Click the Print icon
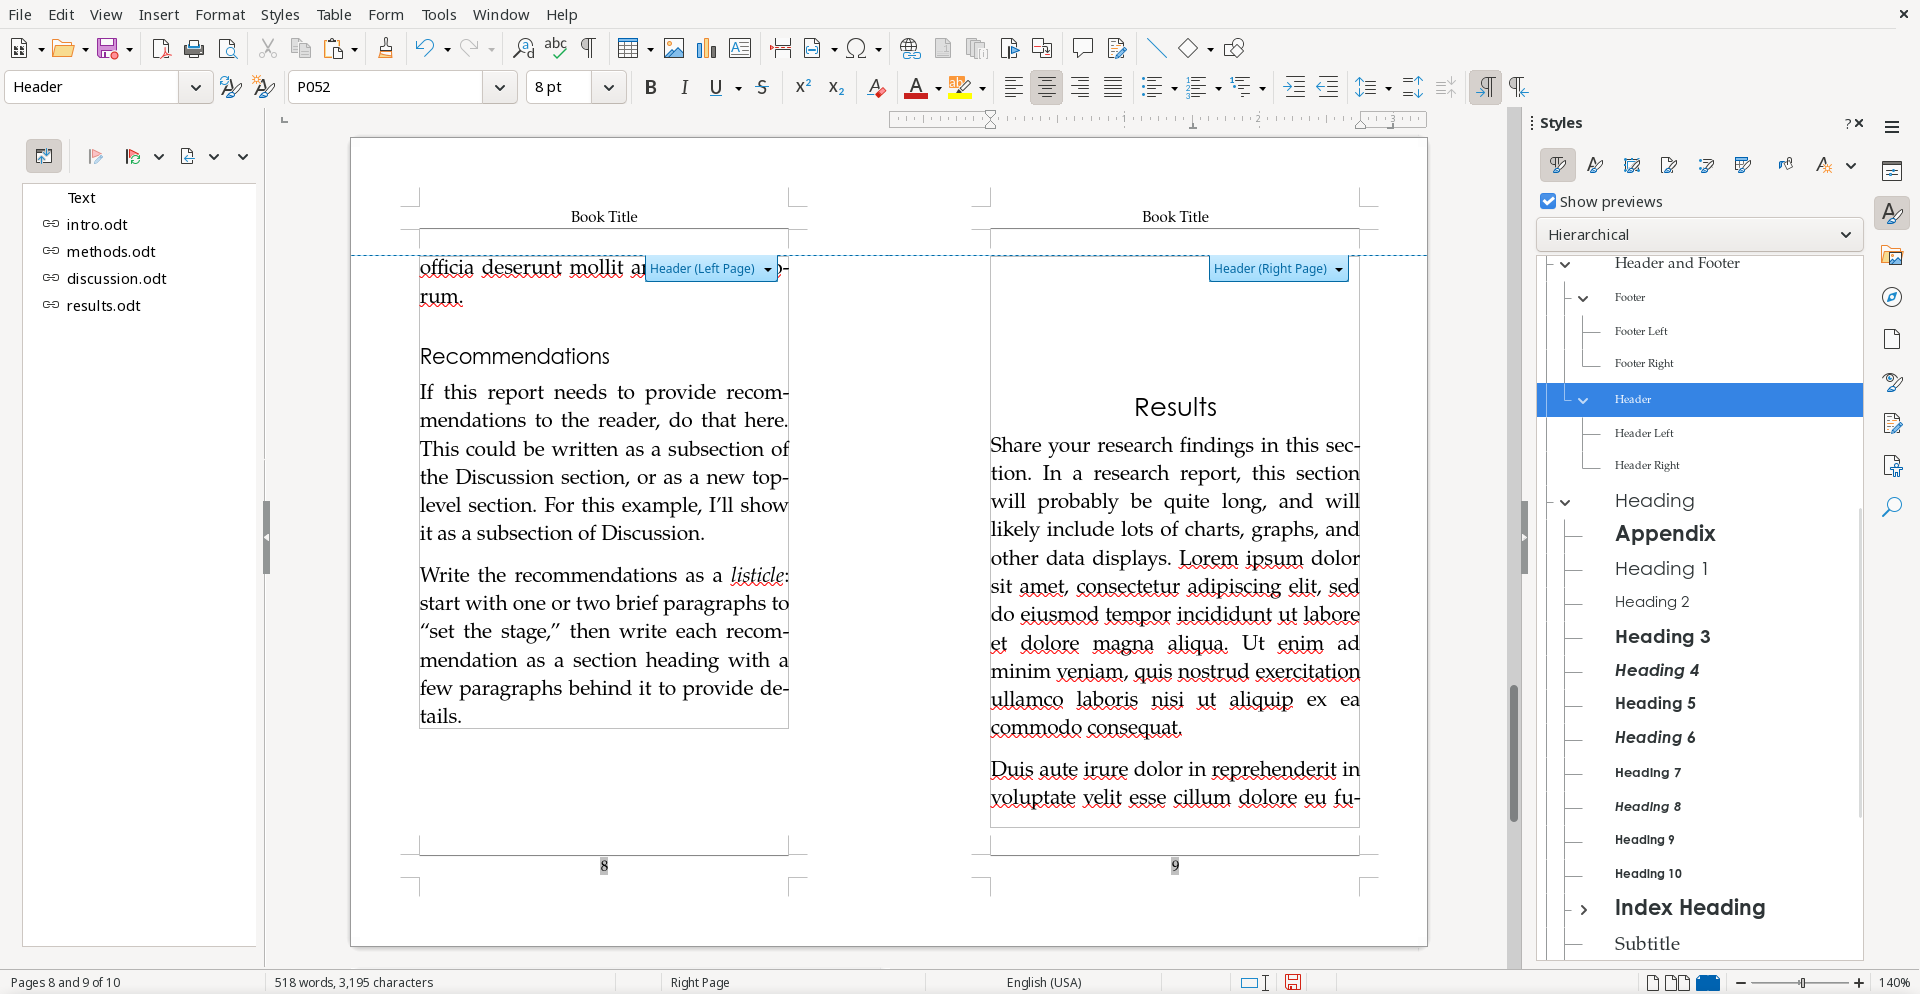This screenshot has width=1920, height=994. (194, 48)
